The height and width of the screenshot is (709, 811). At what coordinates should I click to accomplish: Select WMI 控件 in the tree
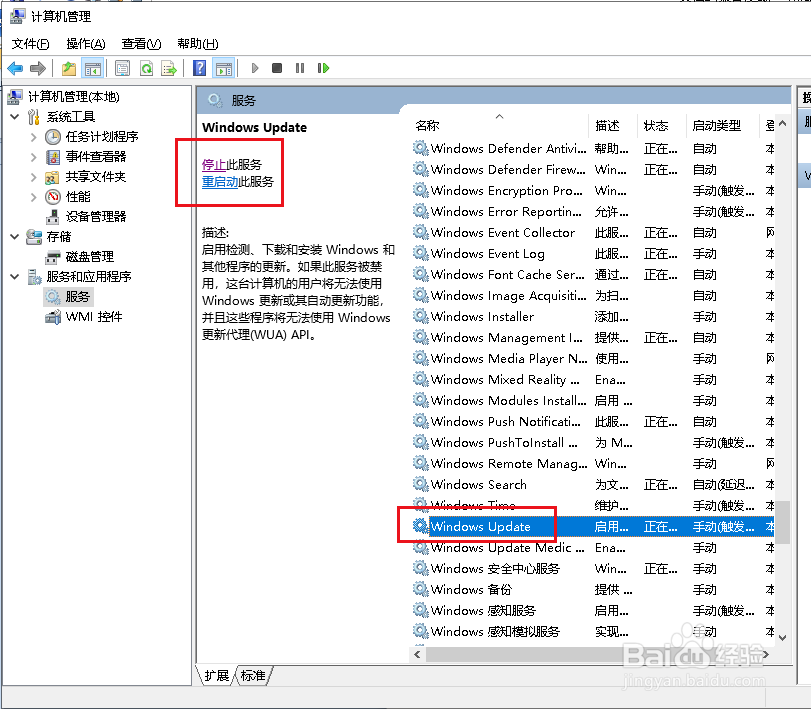tap(94, 316)
